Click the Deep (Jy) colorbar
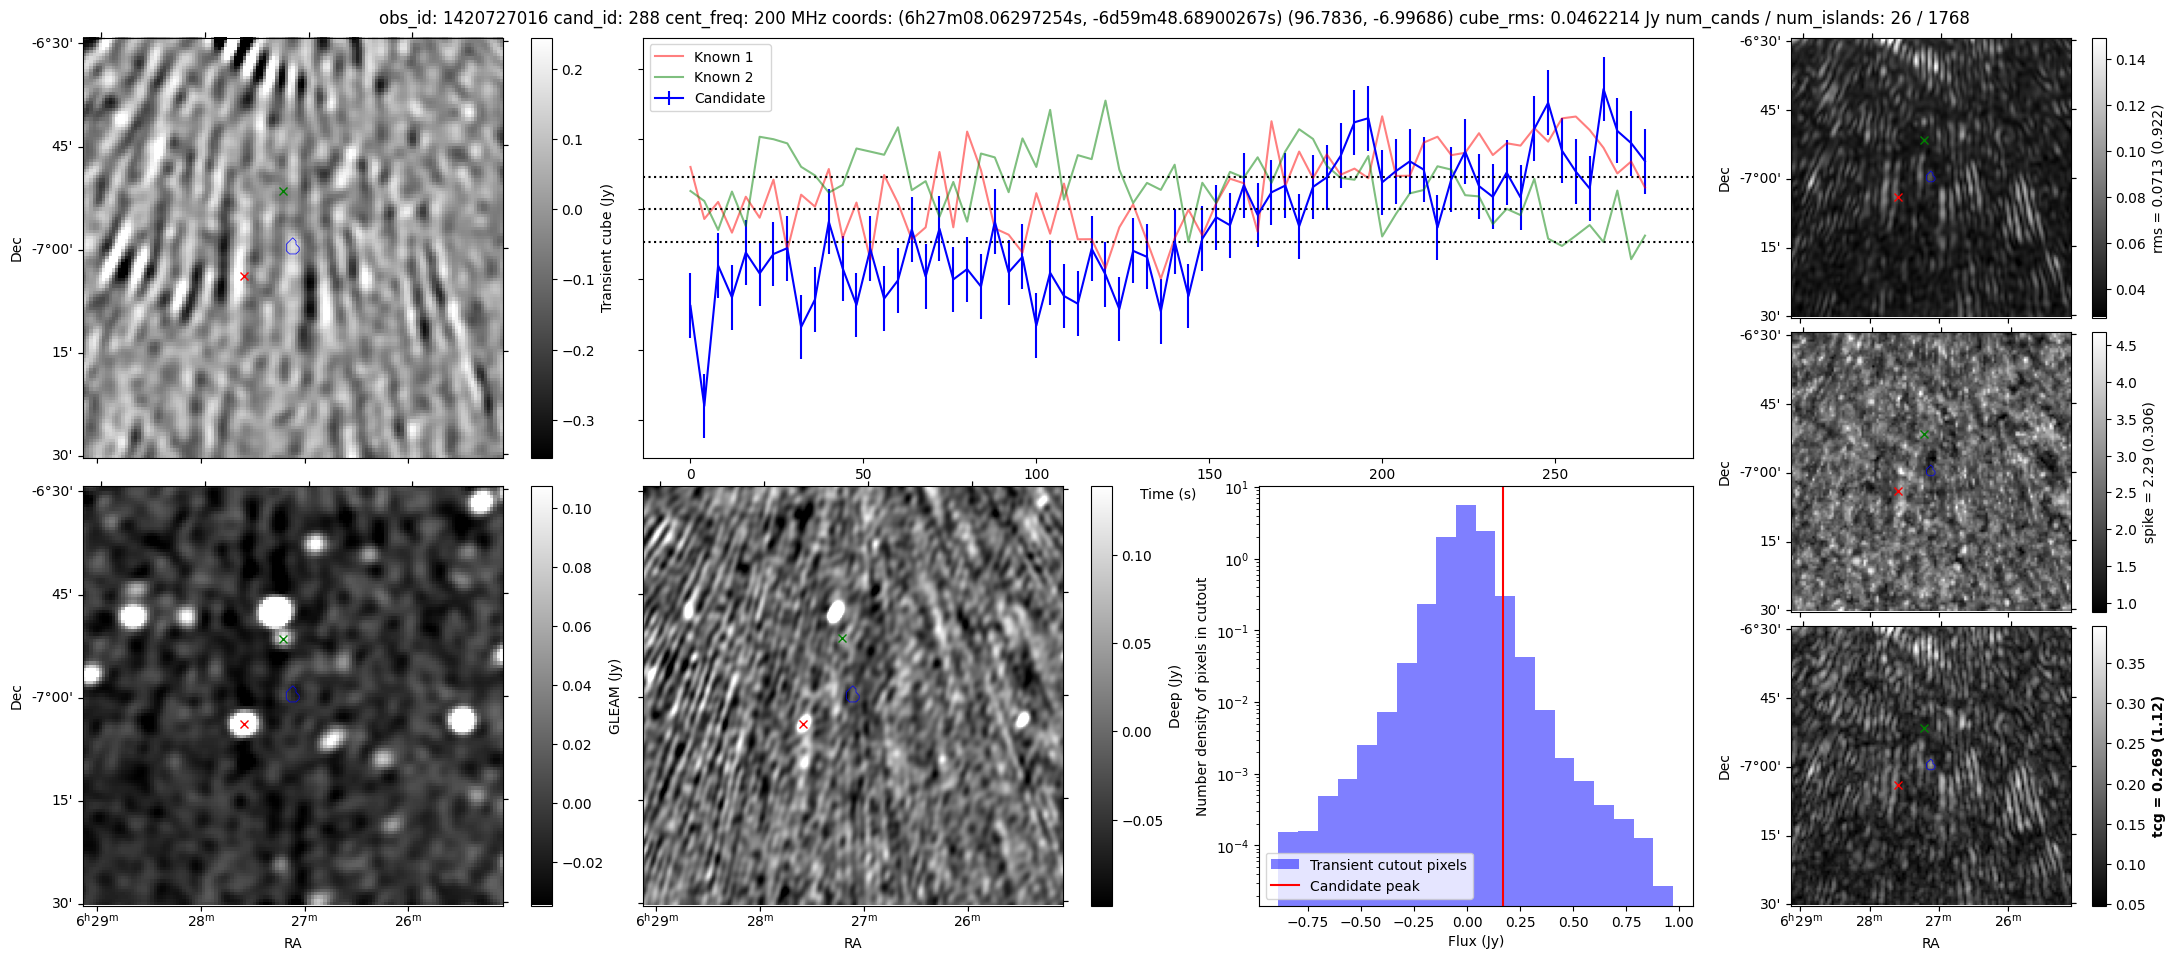Viewport: 2175px width, 960px height. point(1101,696)
